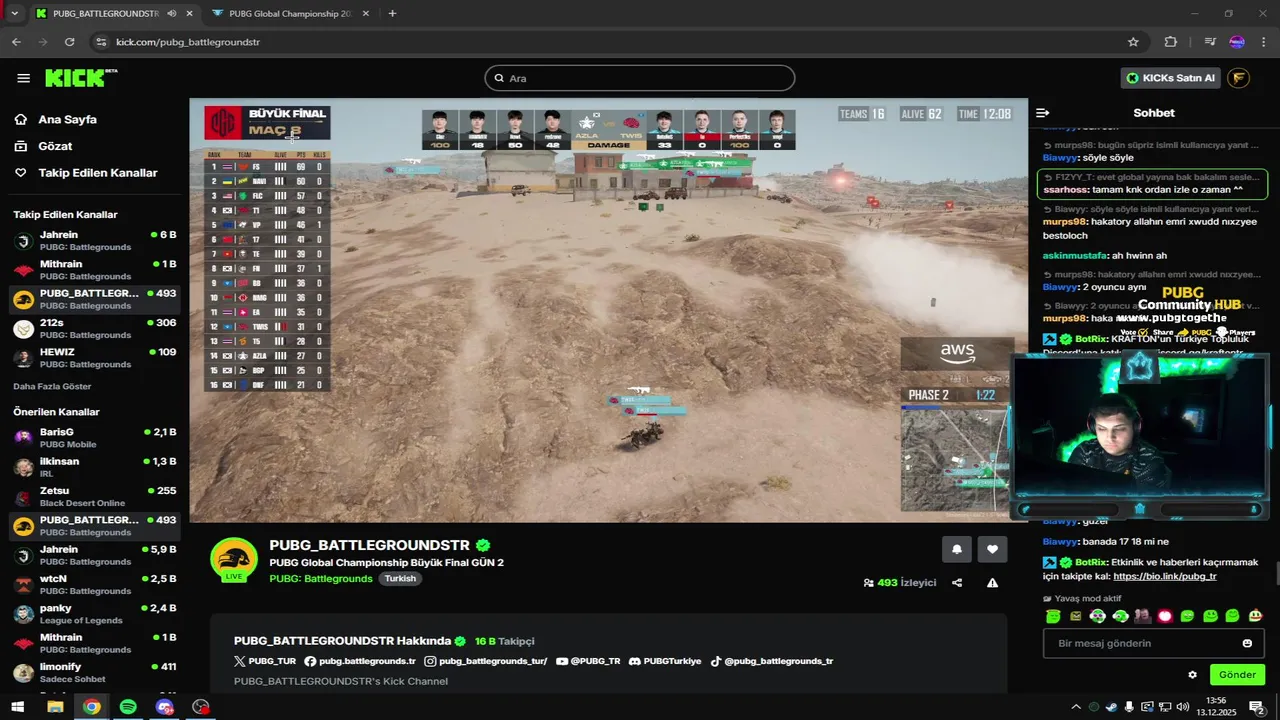Mute the PUBG_BATTLEGROUNDSTR tab via speaker icon
1280x720 pixels.
pos(172,14)
